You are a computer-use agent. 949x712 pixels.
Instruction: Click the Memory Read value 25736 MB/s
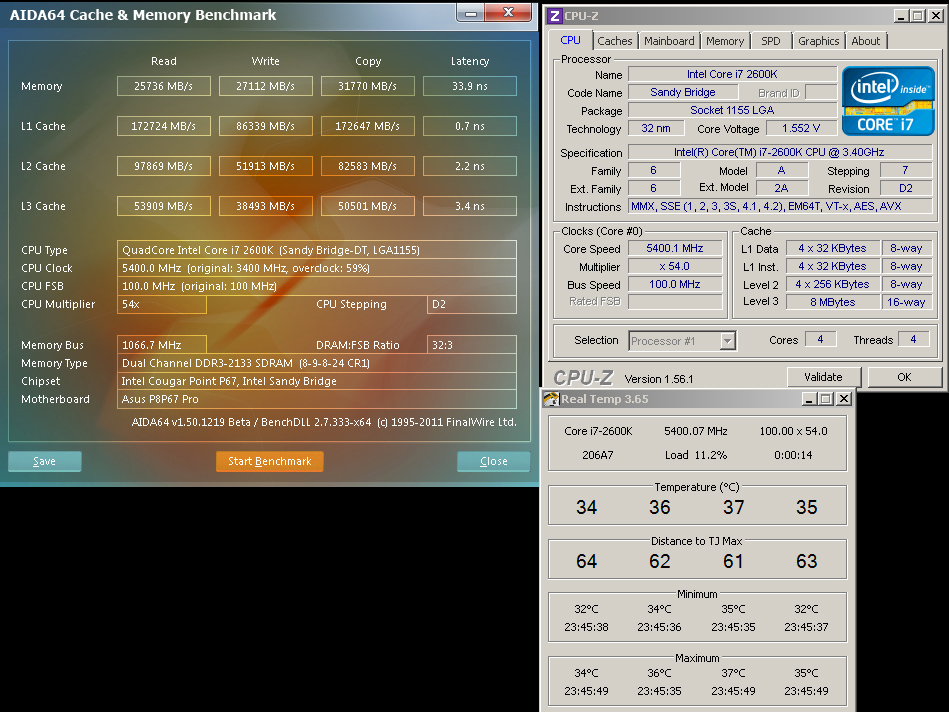(163, 86)
